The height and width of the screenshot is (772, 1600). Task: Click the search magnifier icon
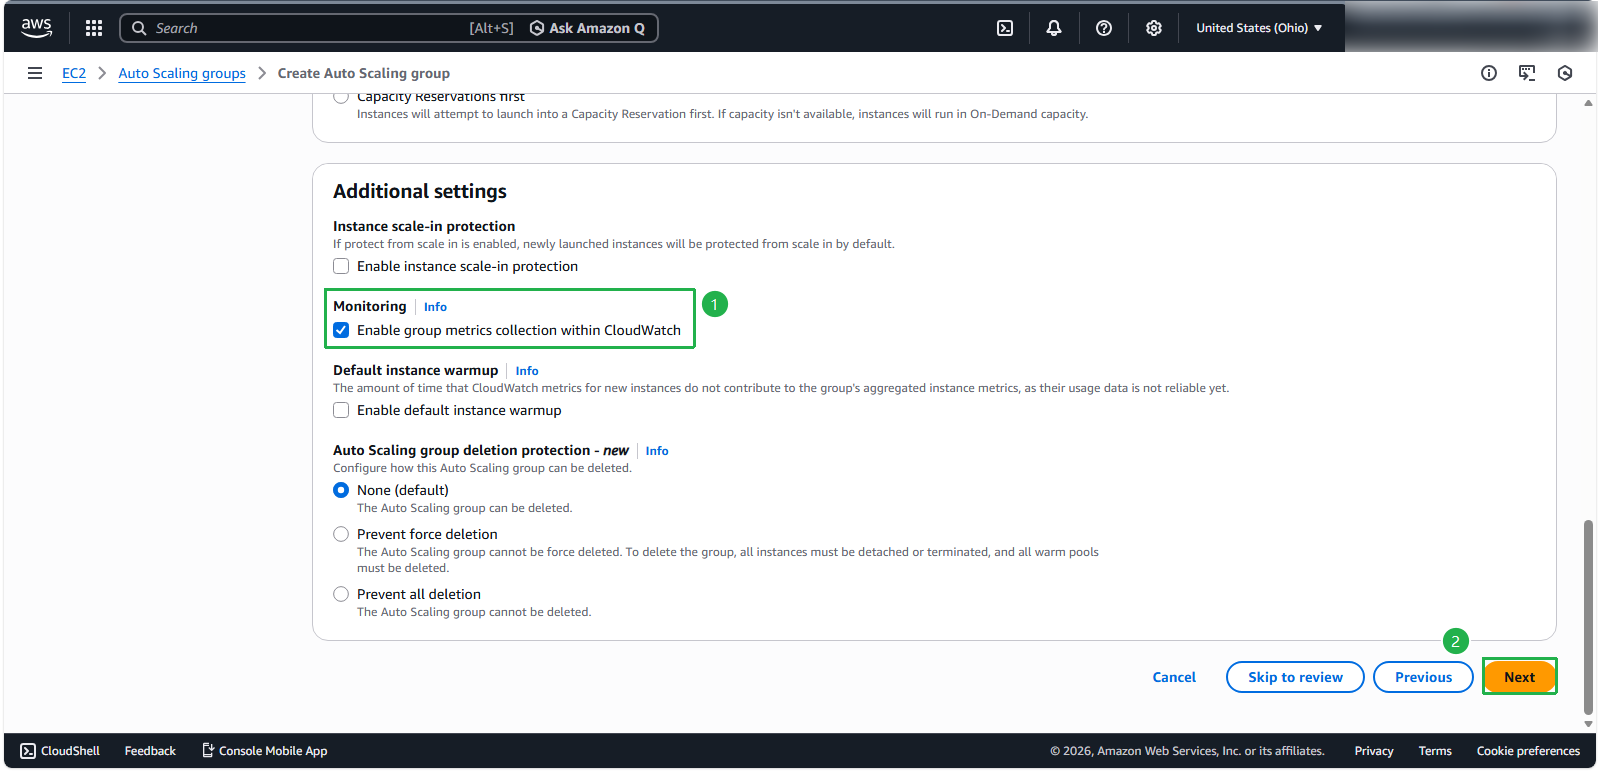(x=139, y=28)
